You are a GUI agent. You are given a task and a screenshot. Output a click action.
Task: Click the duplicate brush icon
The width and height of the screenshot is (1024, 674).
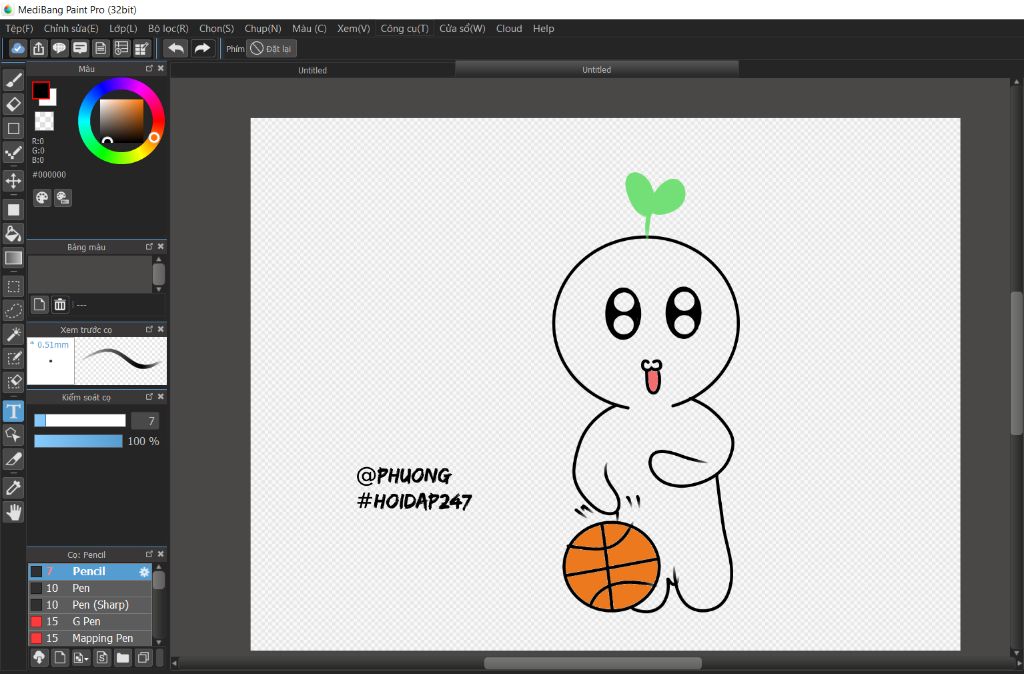tap(144, 657)
